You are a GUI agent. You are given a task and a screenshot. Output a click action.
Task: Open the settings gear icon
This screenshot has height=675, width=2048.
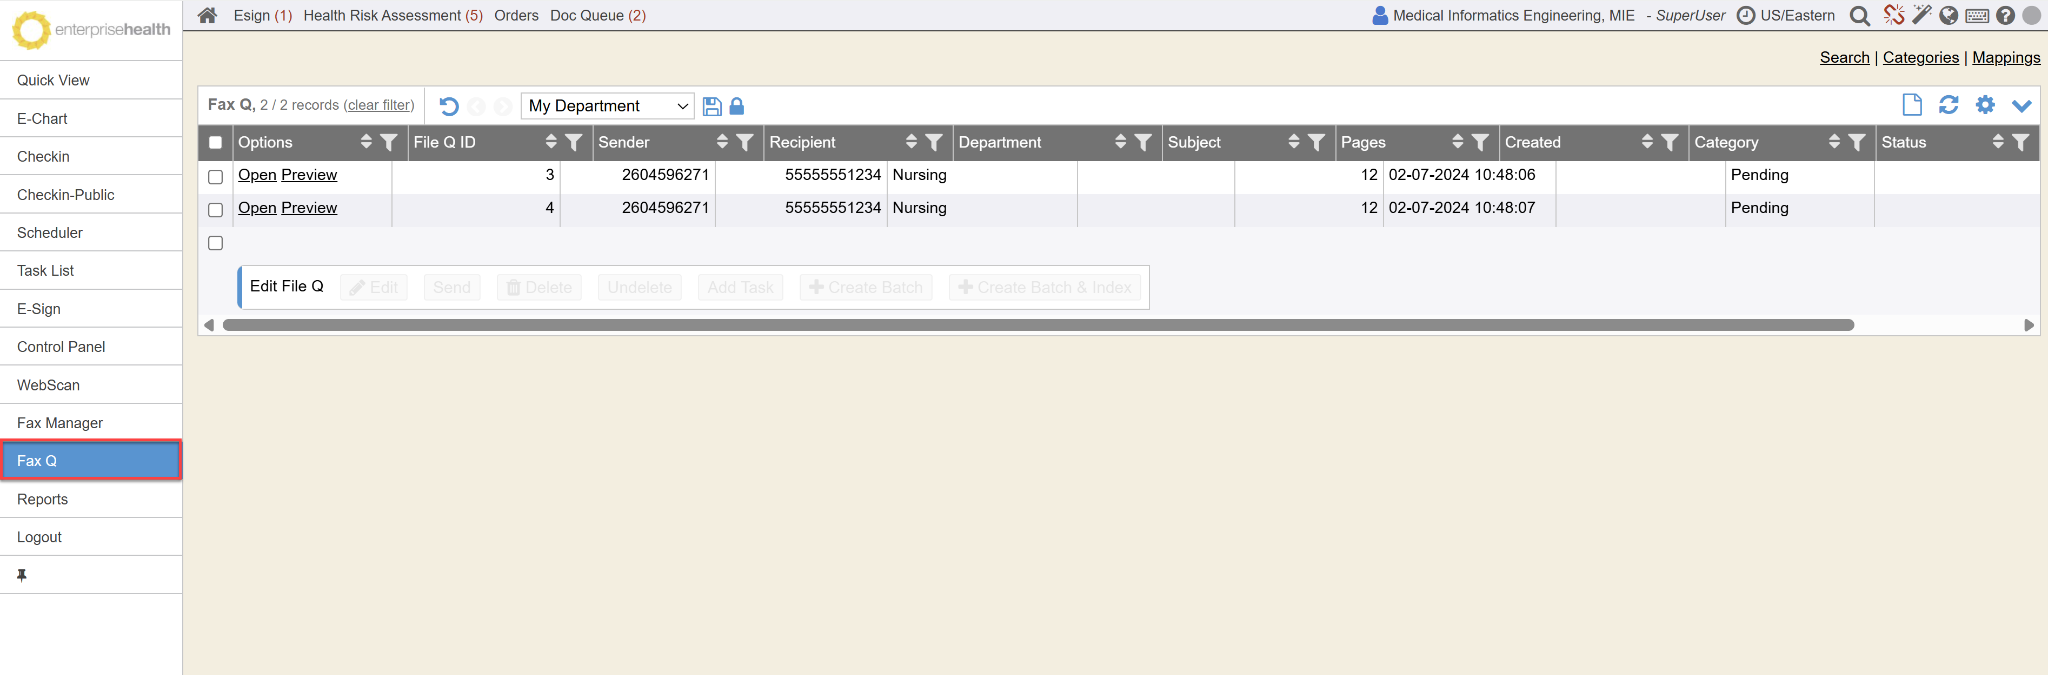(x=1985, y=105)
